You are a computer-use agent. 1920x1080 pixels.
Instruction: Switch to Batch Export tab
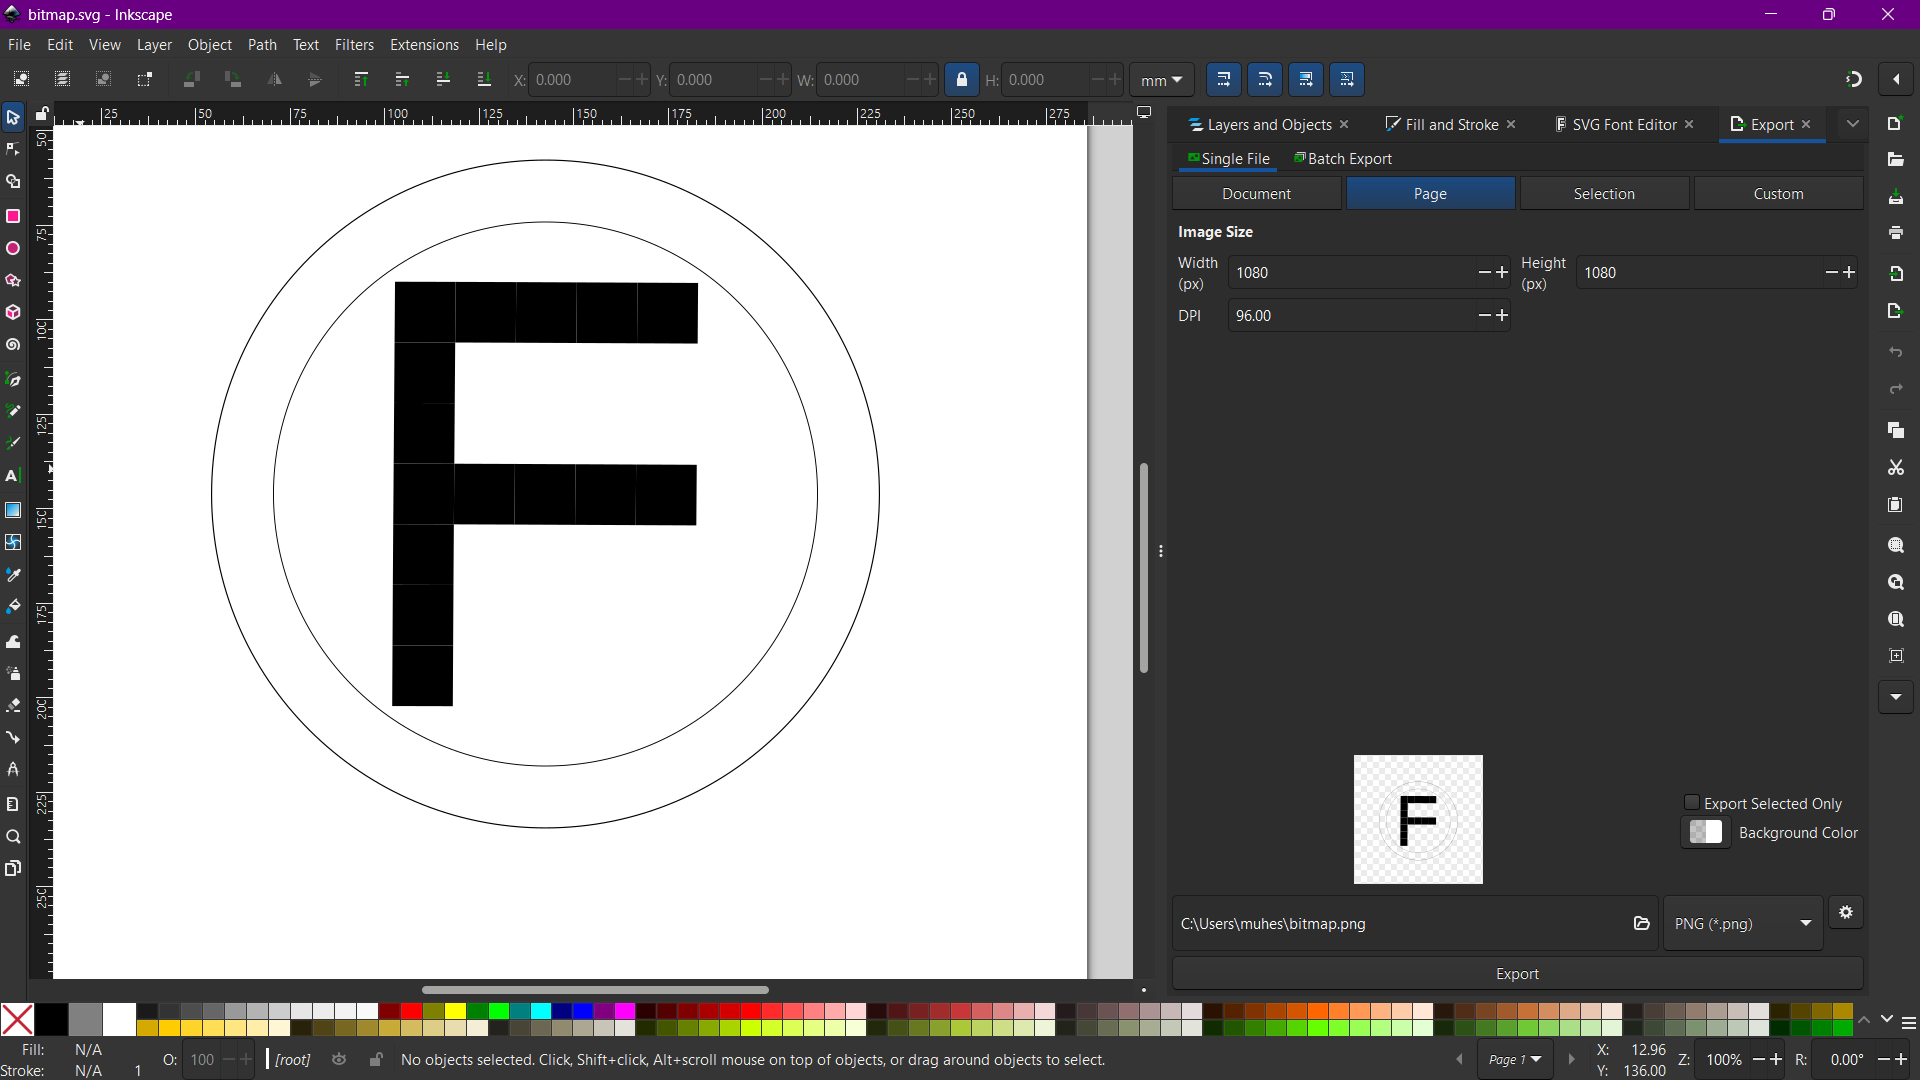point(1342,158)
